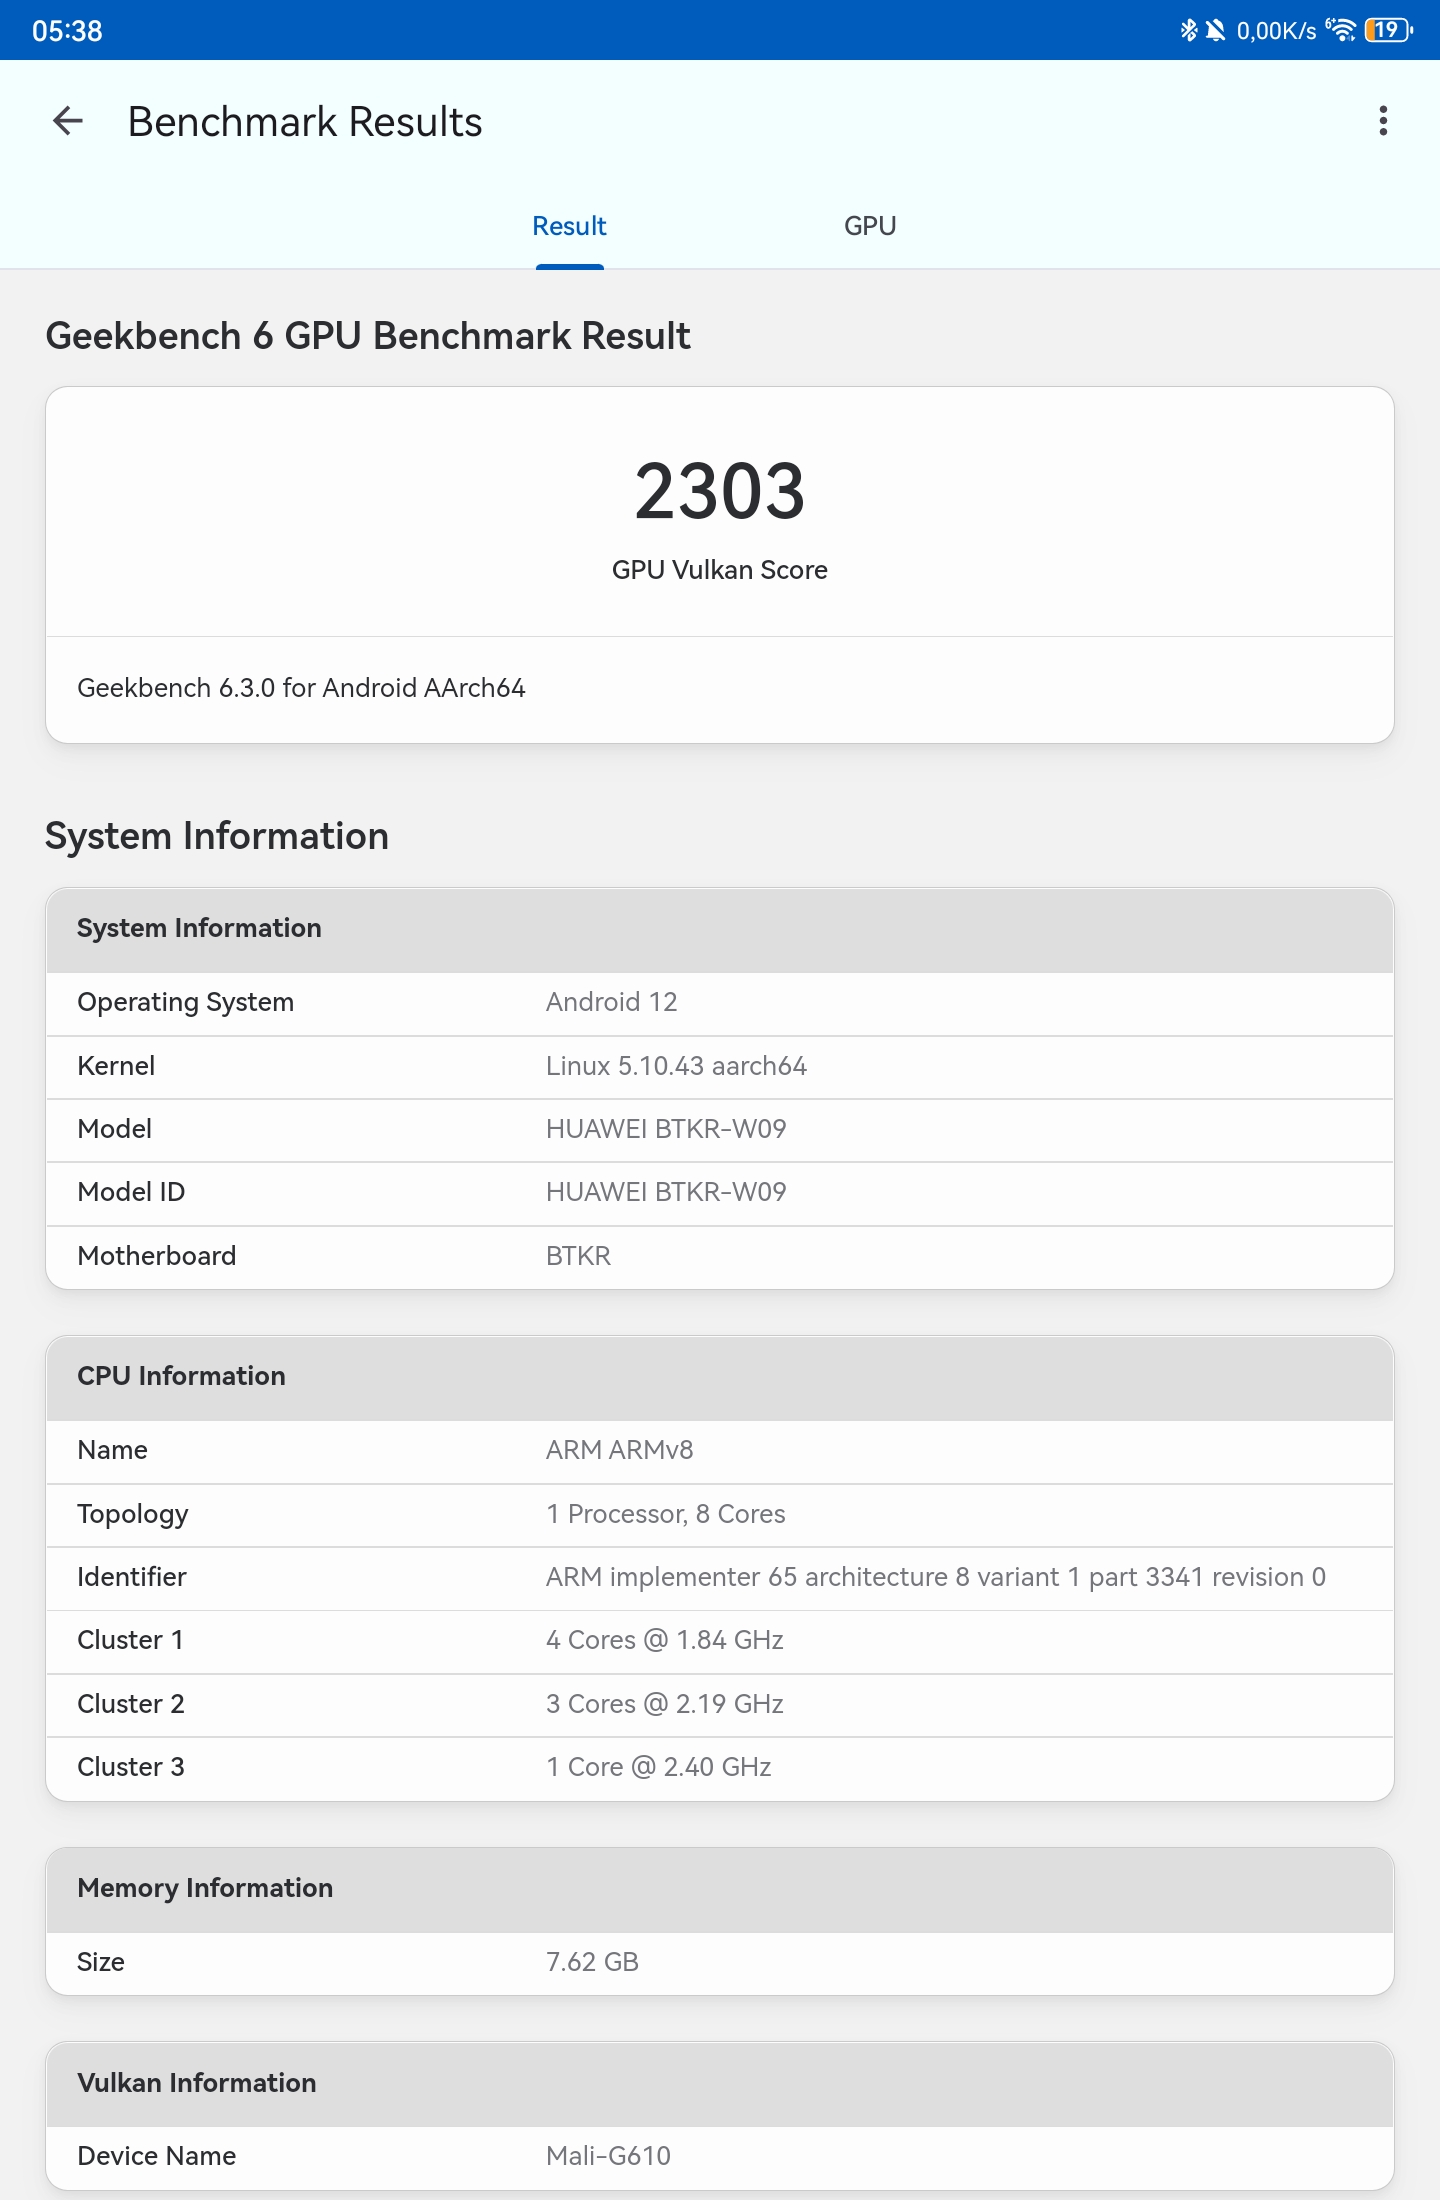Tap the Kernel row label
The height and width of the screenshot is (2200, 1440).
coord(116,1066)
